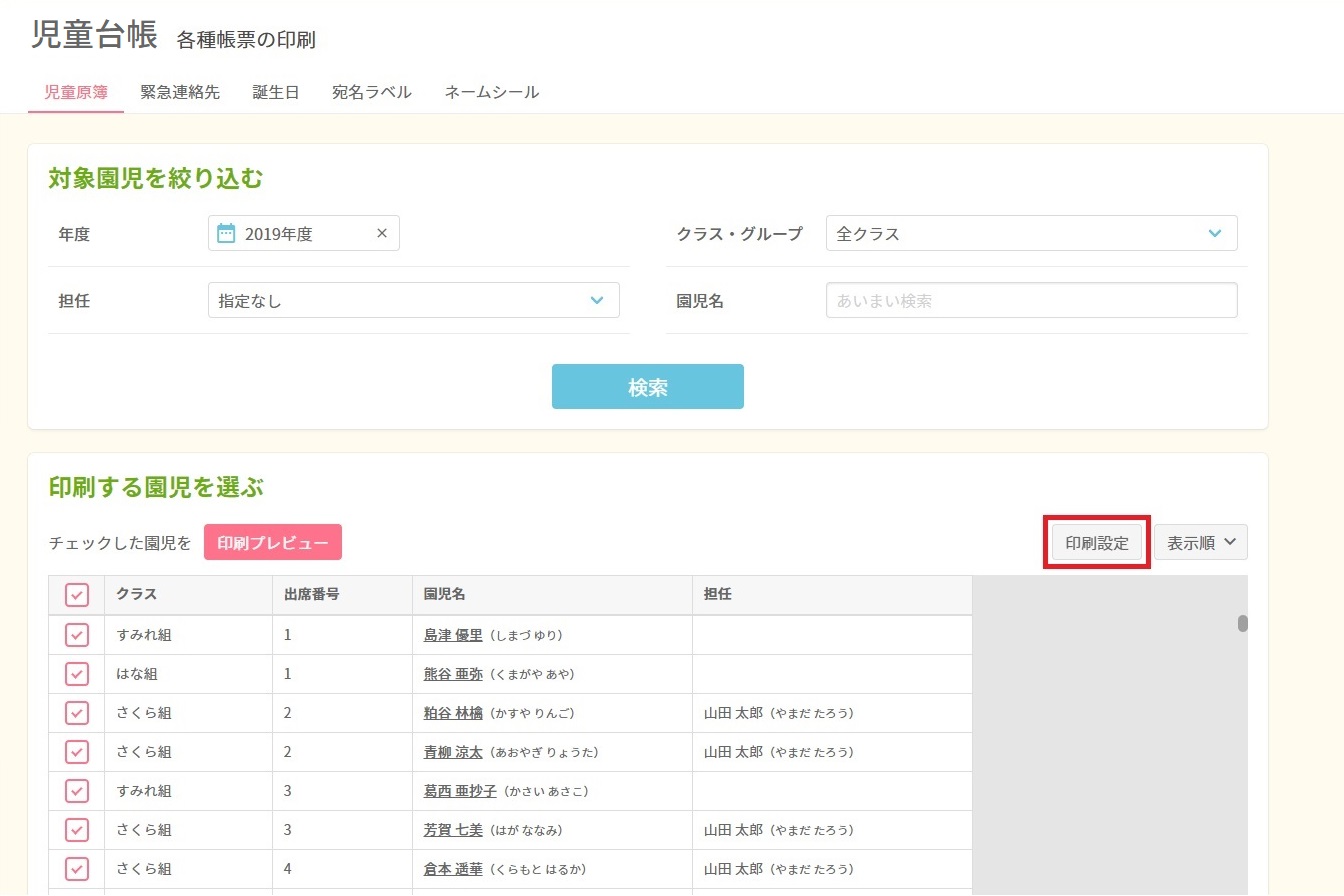The image size is (1344, 896).
Task: Uncheck the checkbox for 島津 優里
Action: click(77, 635)
